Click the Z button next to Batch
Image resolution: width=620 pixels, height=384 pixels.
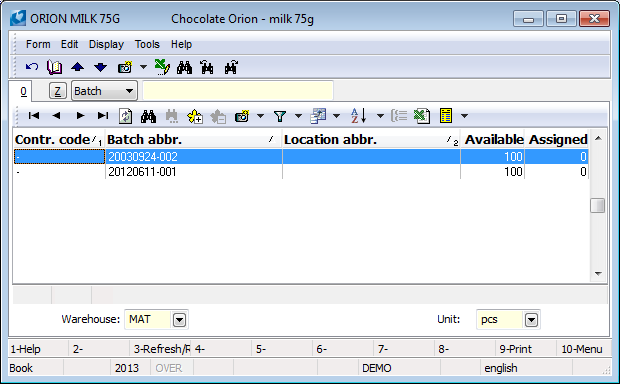click(58, 91)
